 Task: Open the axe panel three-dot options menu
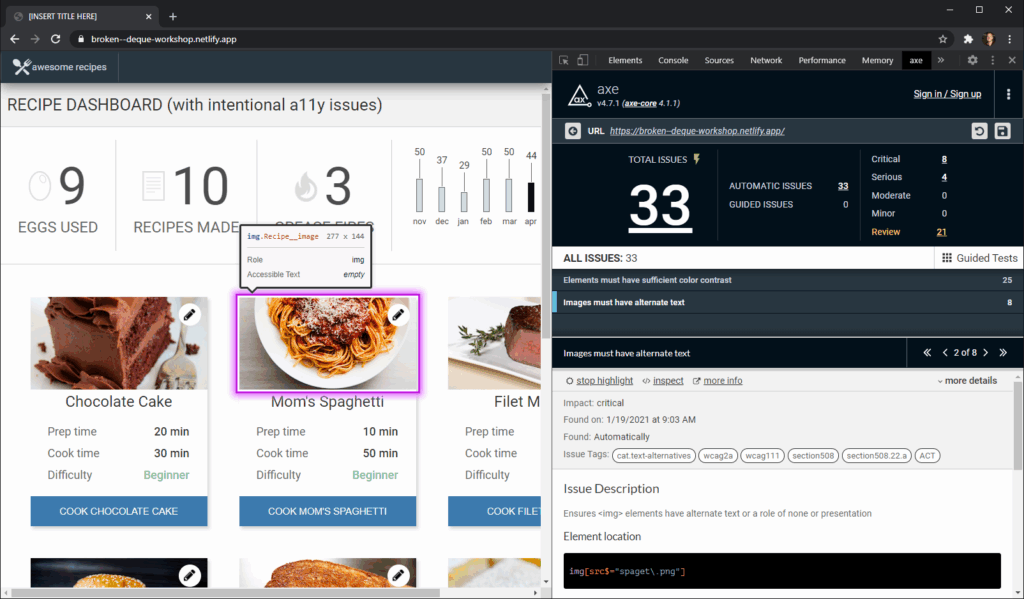[x=1008, y=93]
